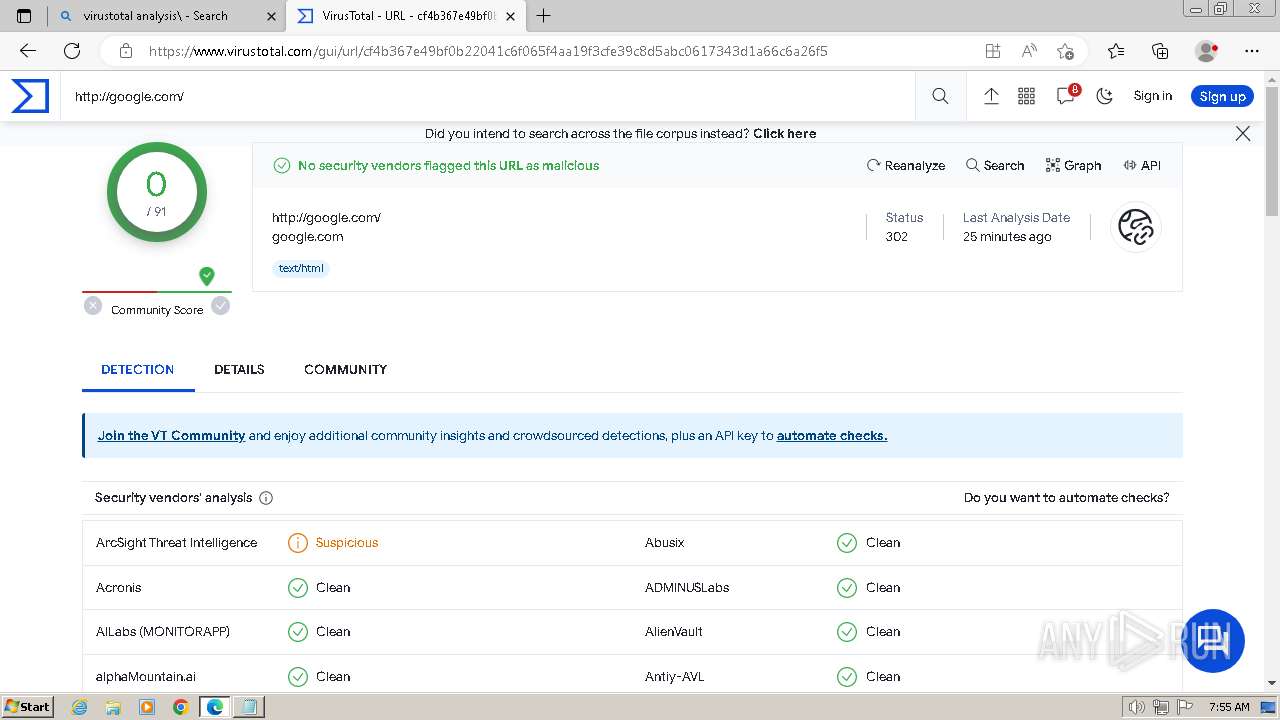Click the URL link type icon
This screenshot has width=1280, height=720.
[x=1136, y=227]
